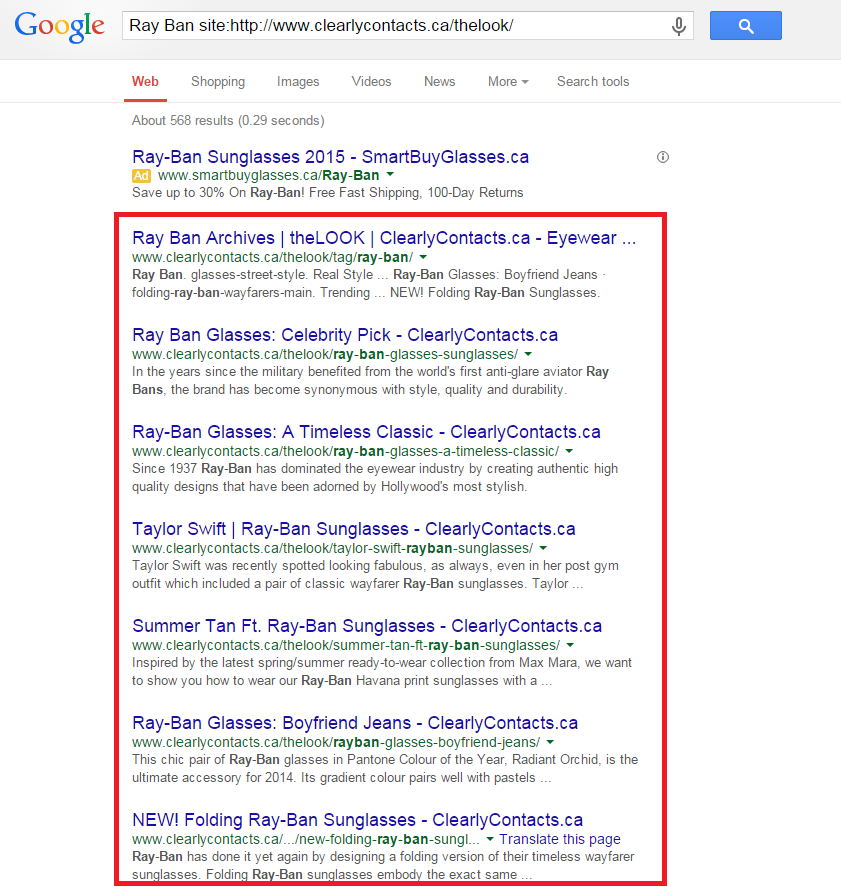The image size is (841, 887).
Task: Open dropdown next to taylor-swift-rayban-sunglasses URL
Action: [543, 548]
